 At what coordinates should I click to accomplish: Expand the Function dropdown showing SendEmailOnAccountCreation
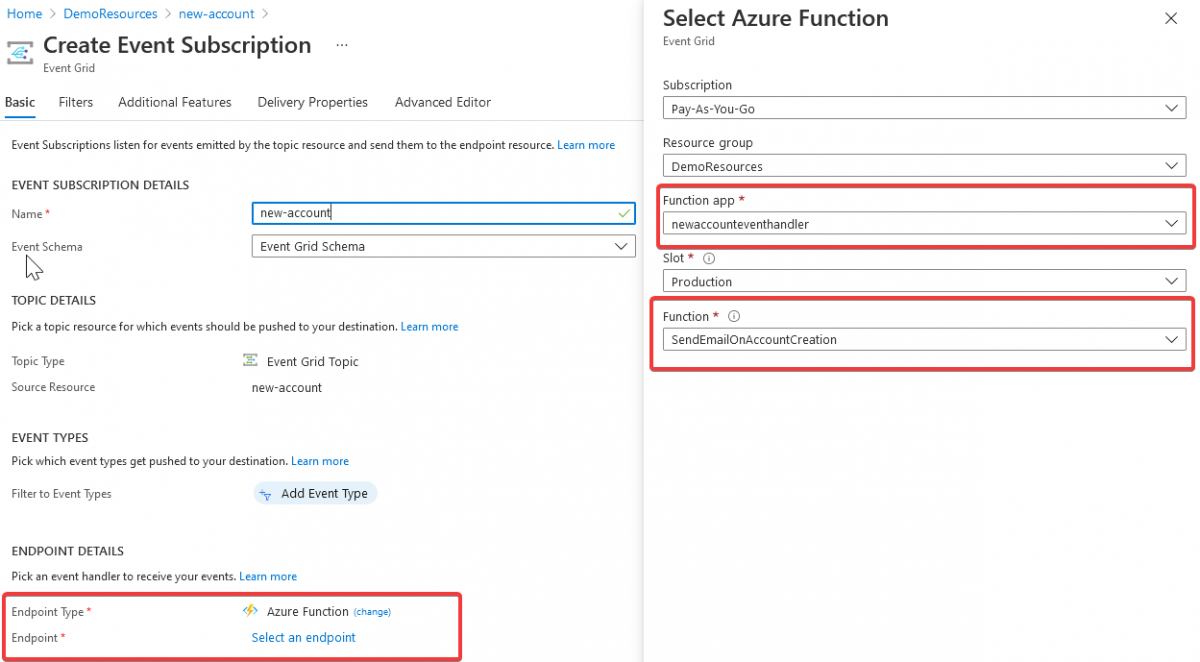coord(1171,339)
